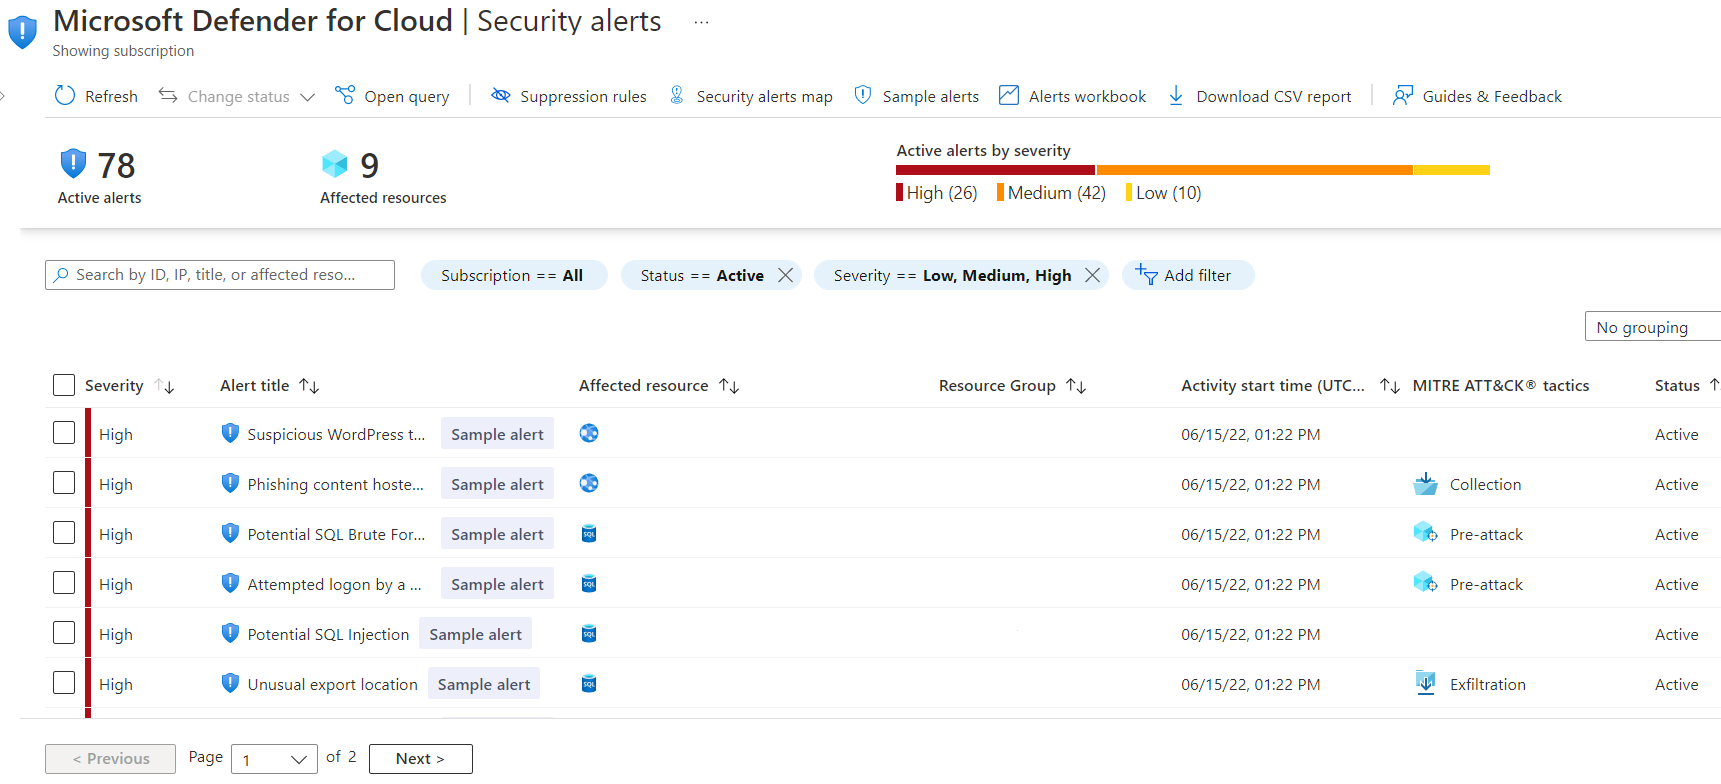Sort by the Alert title column
Viewport: 1721px width, 784px height.
tap(309, 386)
